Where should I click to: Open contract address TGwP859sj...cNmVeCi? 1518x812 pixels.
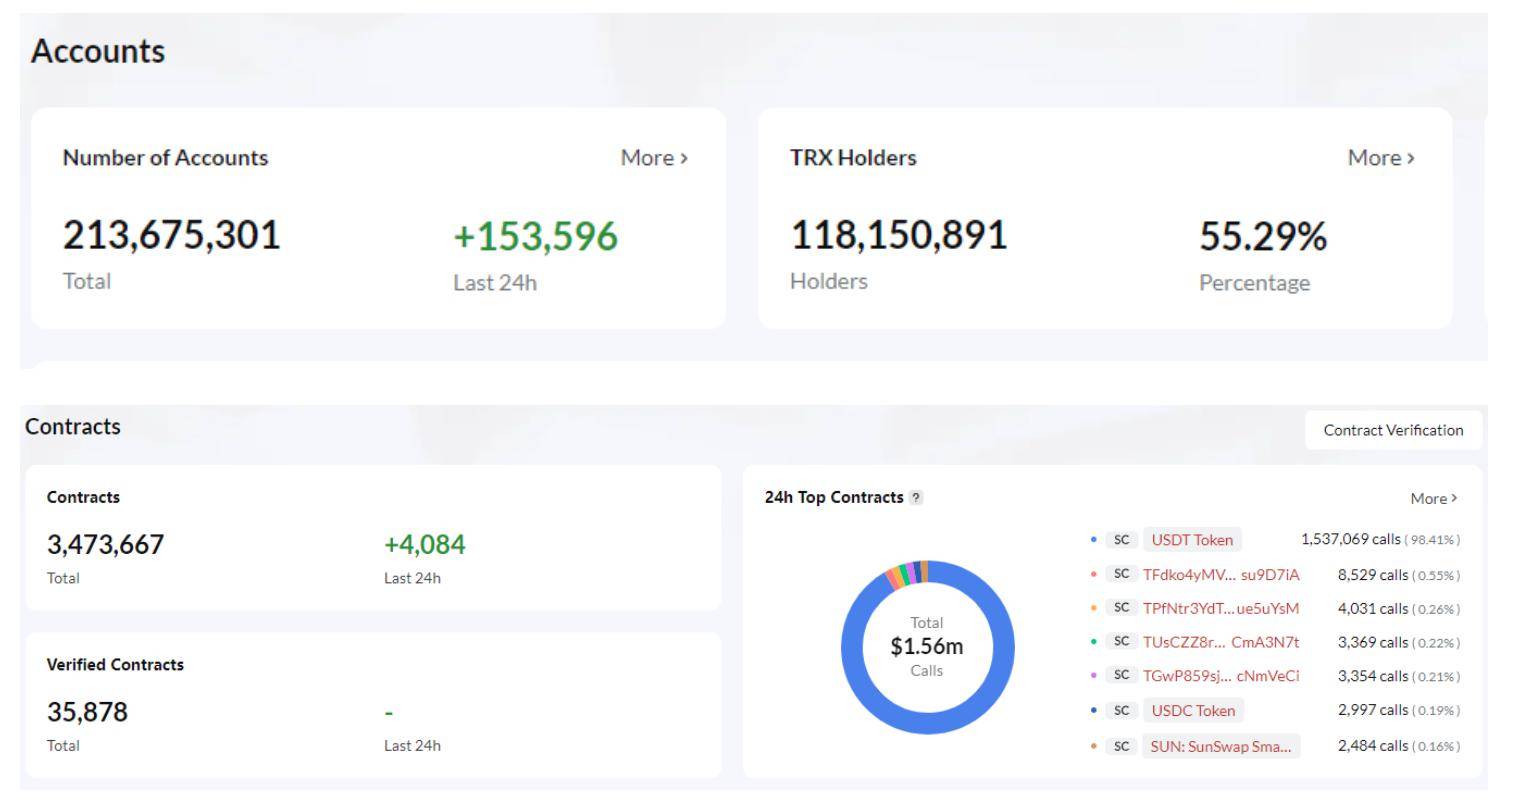point(1220,676)
